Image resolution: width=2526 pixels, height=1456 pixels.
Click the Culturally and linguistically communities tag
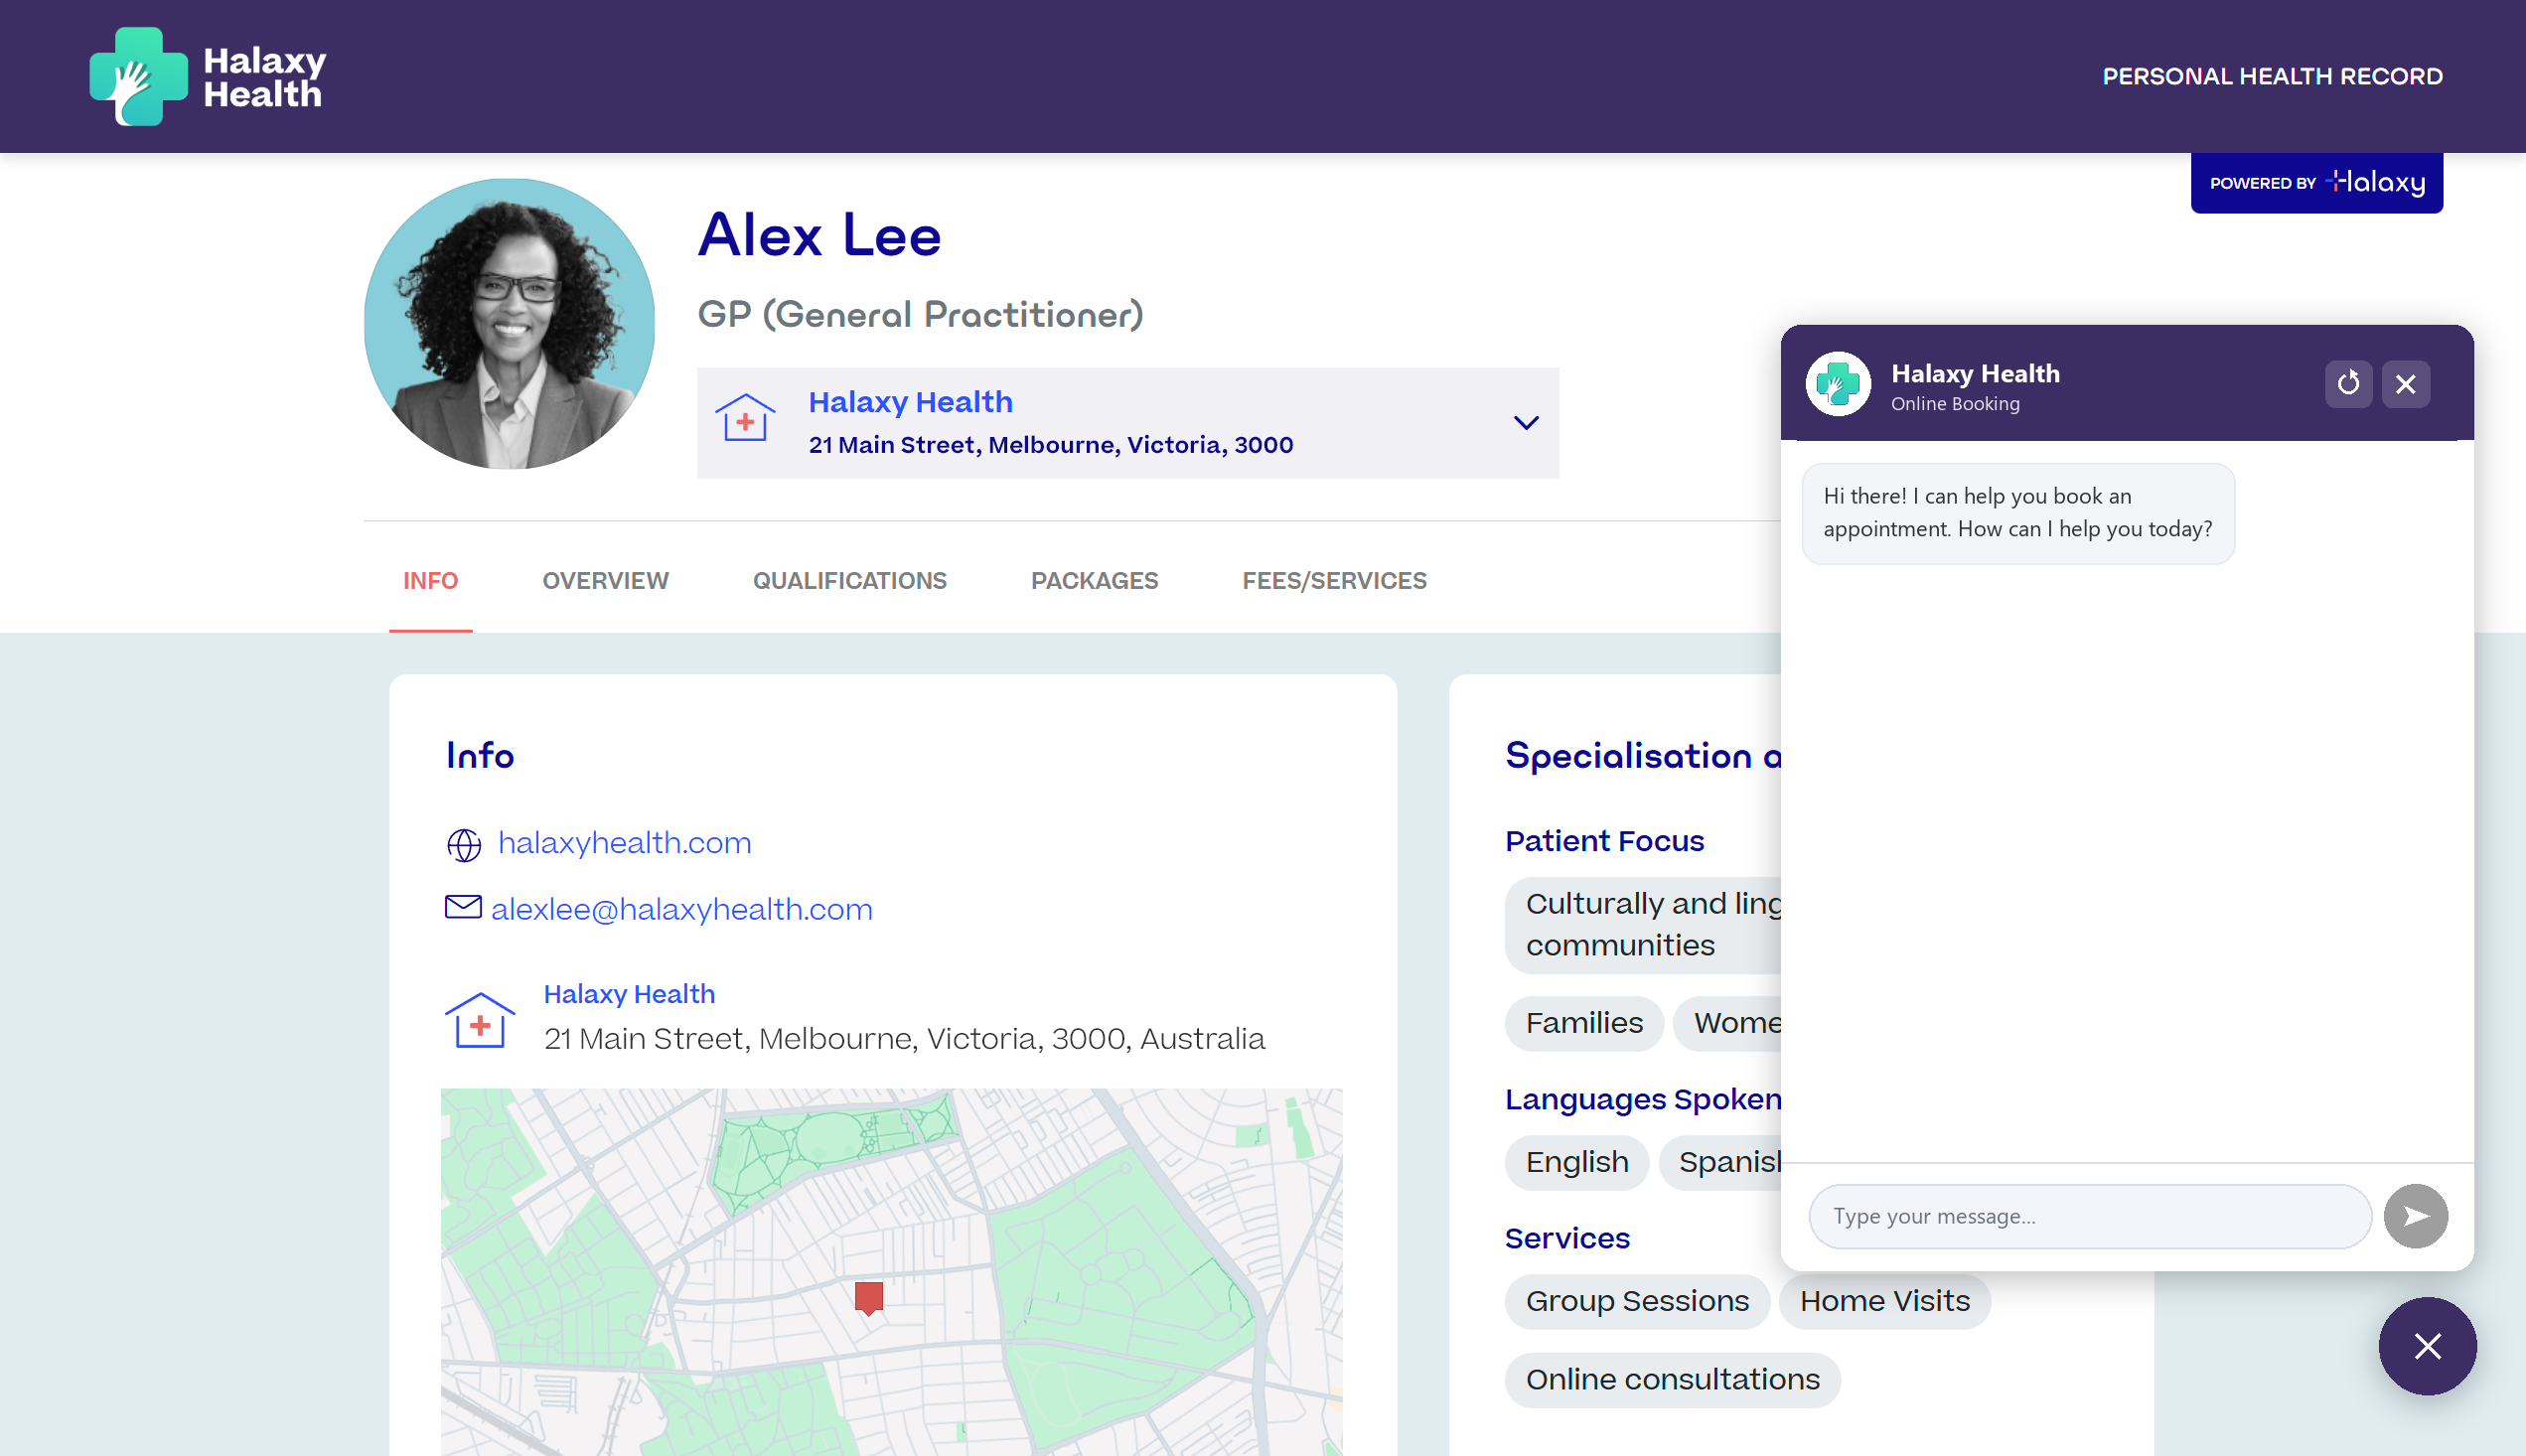click(1644, 925)
